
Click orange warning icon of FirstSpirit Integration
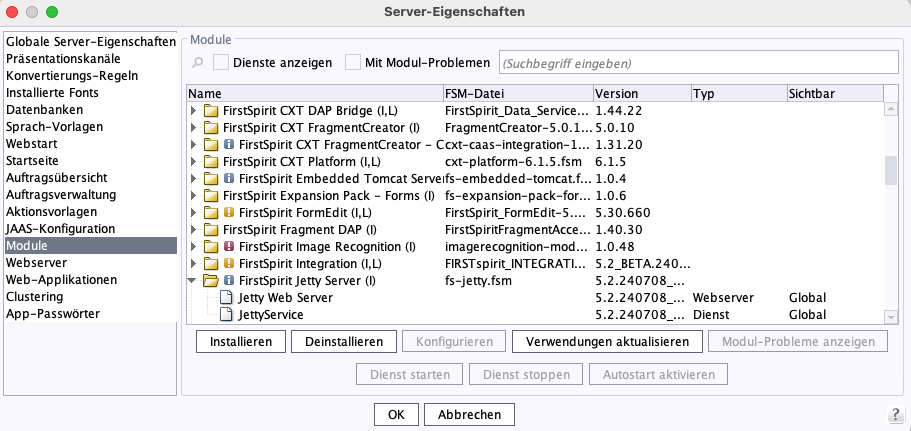click(228, 264)
